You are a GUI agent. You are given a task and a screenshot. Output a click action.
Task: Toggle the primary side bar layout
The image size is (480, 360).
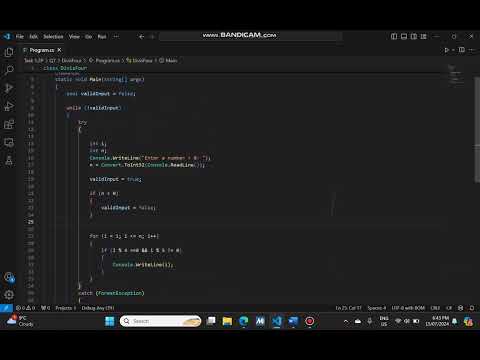(x=394, y=36)
